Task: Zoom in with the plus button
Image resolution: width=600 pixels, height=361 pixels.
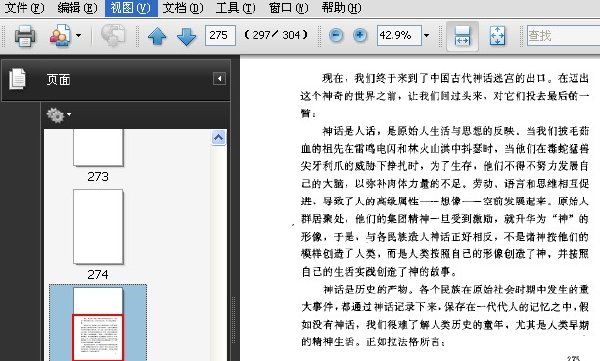Action: click(360, 36)
